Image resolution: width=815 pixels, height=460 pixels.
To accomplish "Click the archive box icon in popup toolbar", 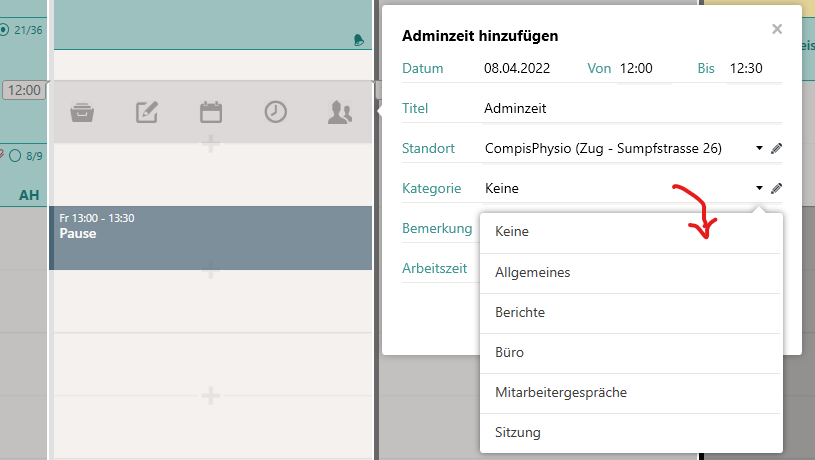I will click(82, 112).
